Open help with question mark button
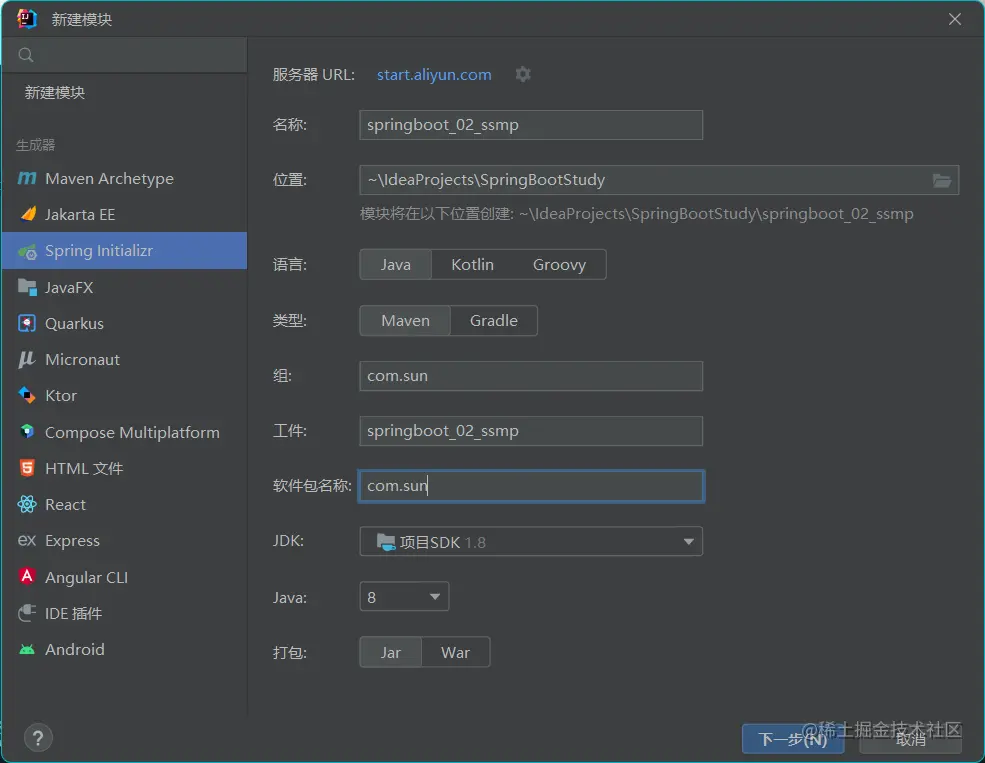 38,738
